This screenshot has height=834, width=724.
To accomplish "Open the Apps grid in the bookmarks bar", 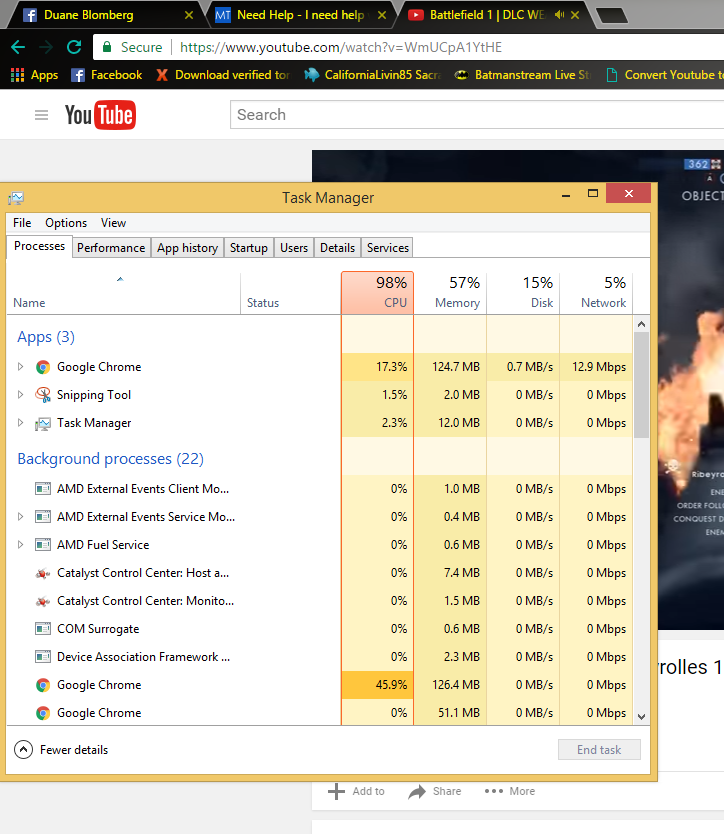I will click(34, 75).
